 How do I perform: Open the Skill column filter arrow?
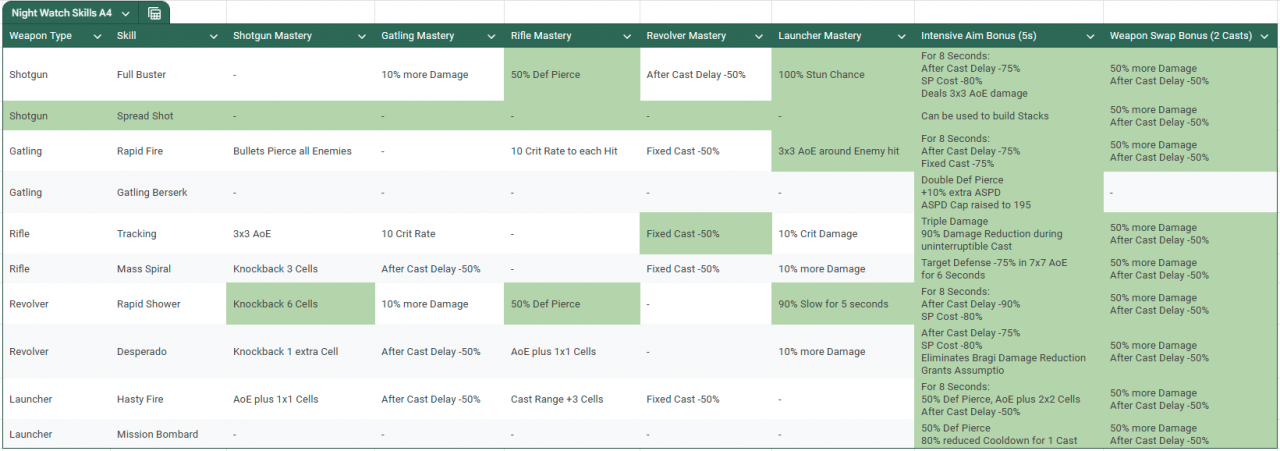coord(213,36)
